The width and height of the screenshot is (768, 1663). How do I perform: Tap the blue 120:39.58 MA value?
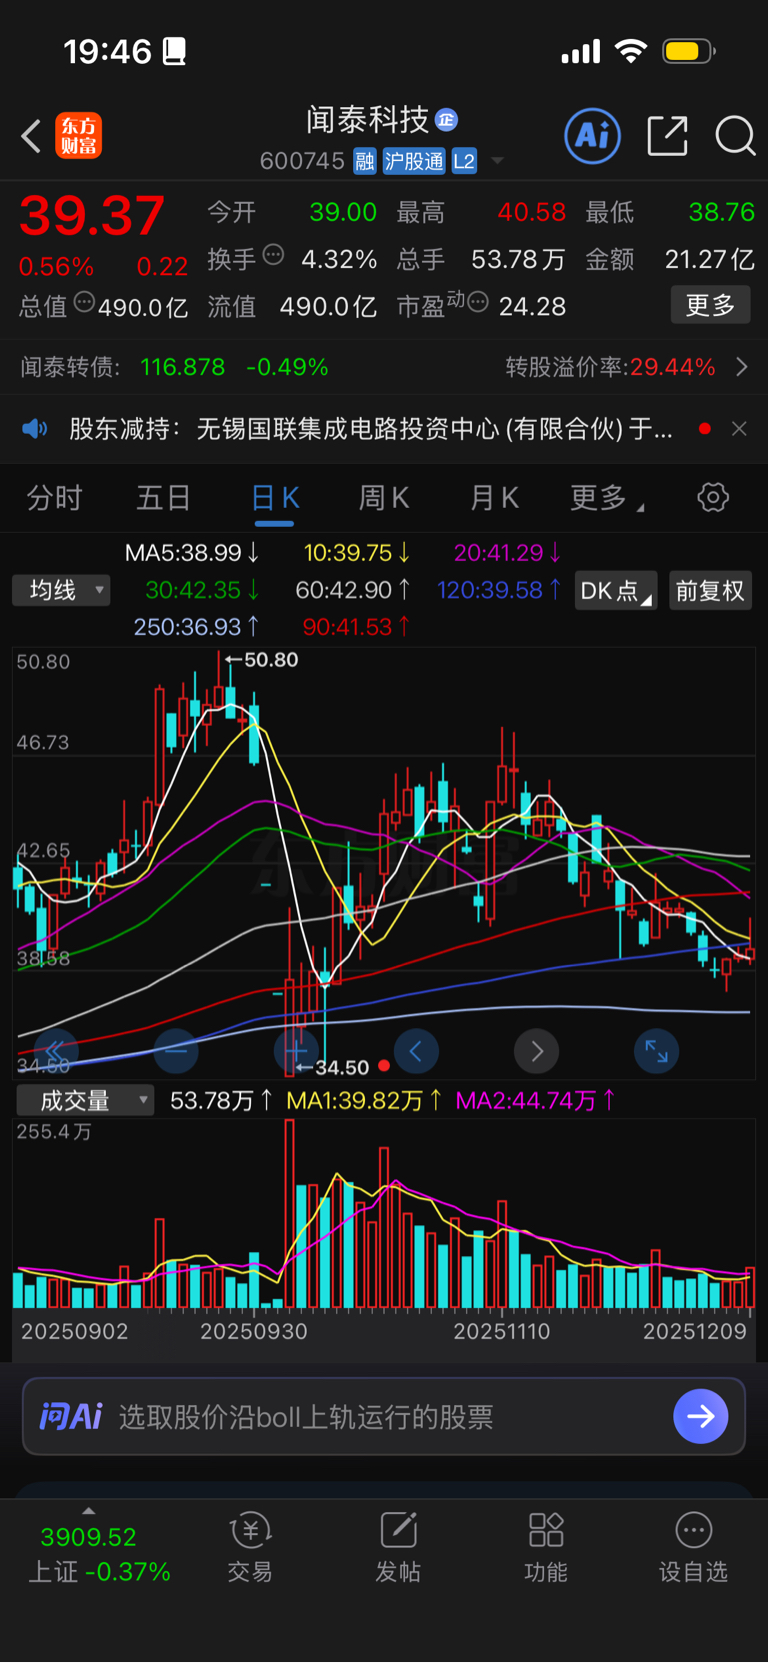[499, 590]
